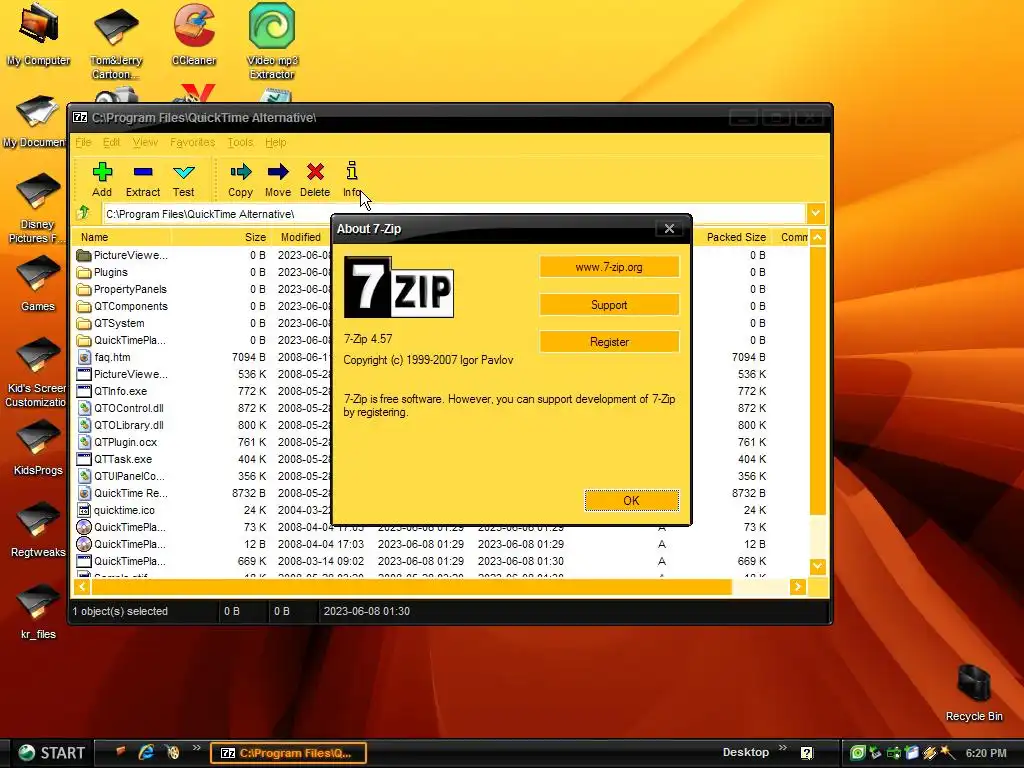Select CCleaner desktop icon
This screenshot has width=1024, height=768.
(194, 34)
